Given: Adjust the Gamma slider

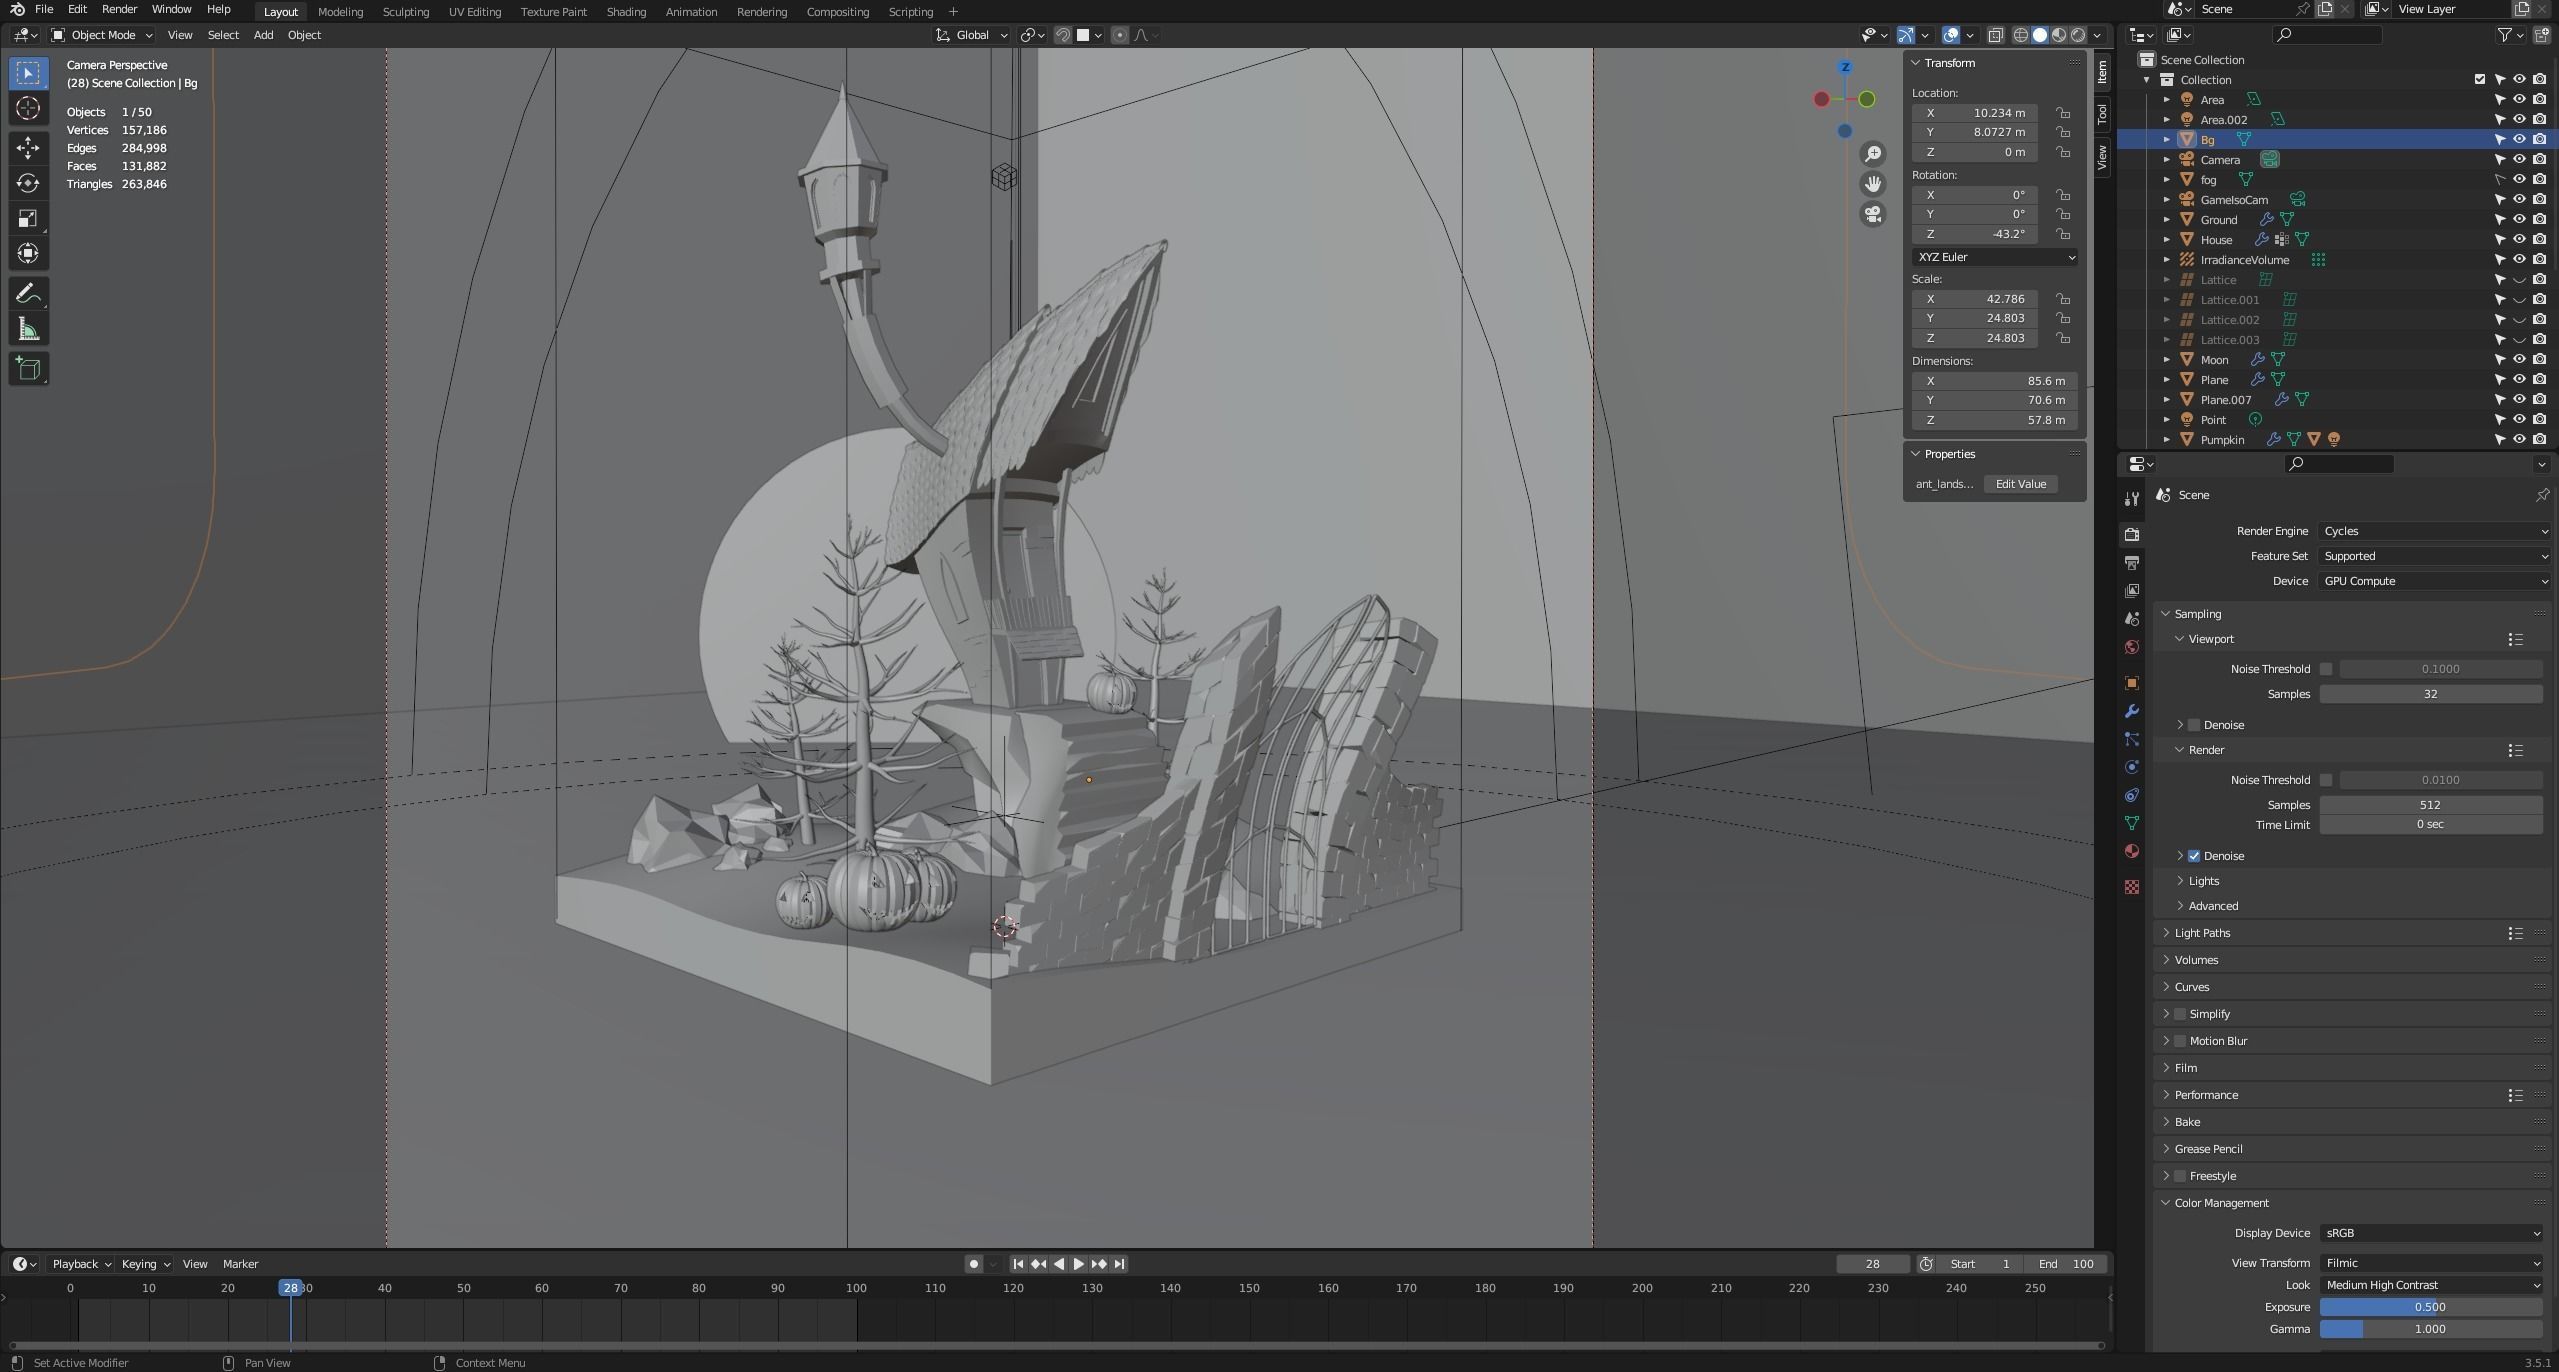Looking at the screenshot, I should coord(2431,1329).
